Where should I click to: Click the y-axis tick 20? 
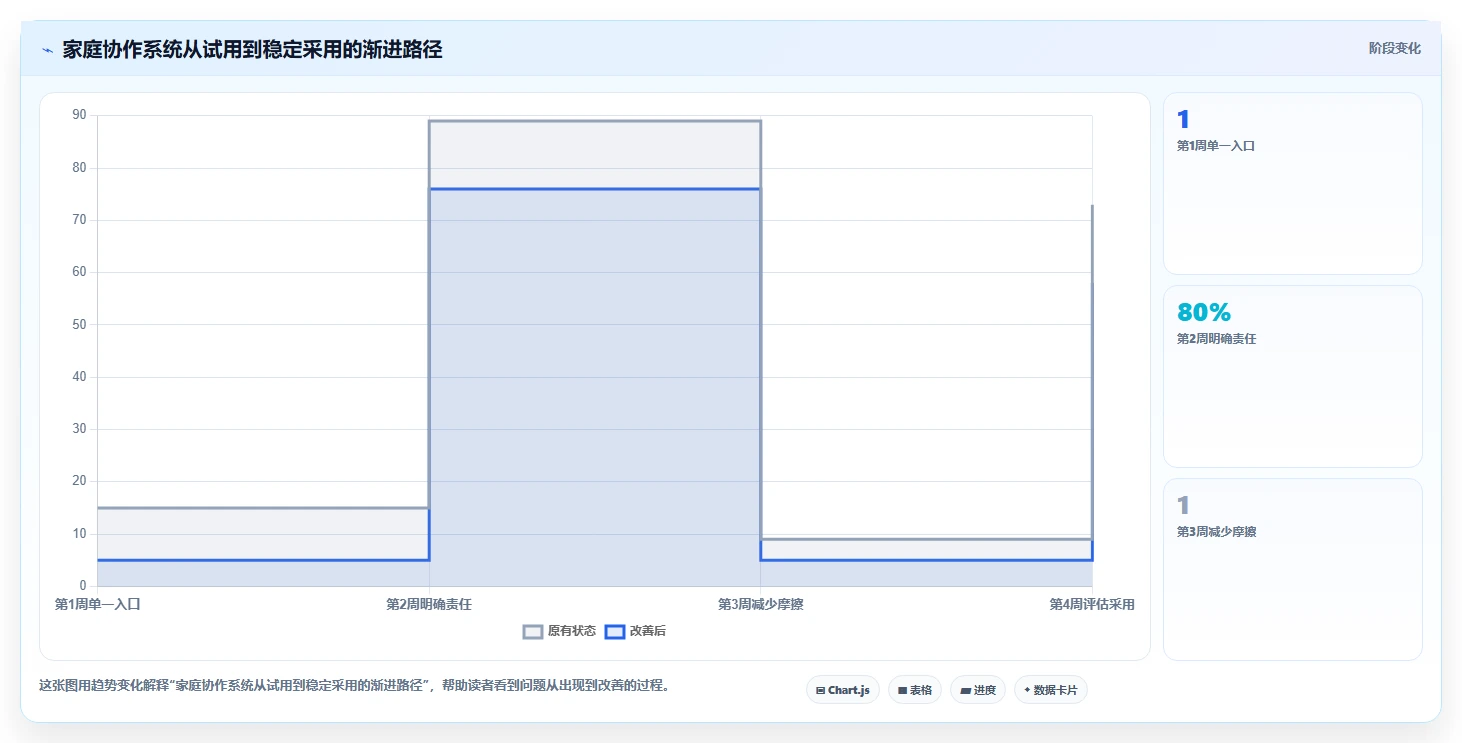79,481
